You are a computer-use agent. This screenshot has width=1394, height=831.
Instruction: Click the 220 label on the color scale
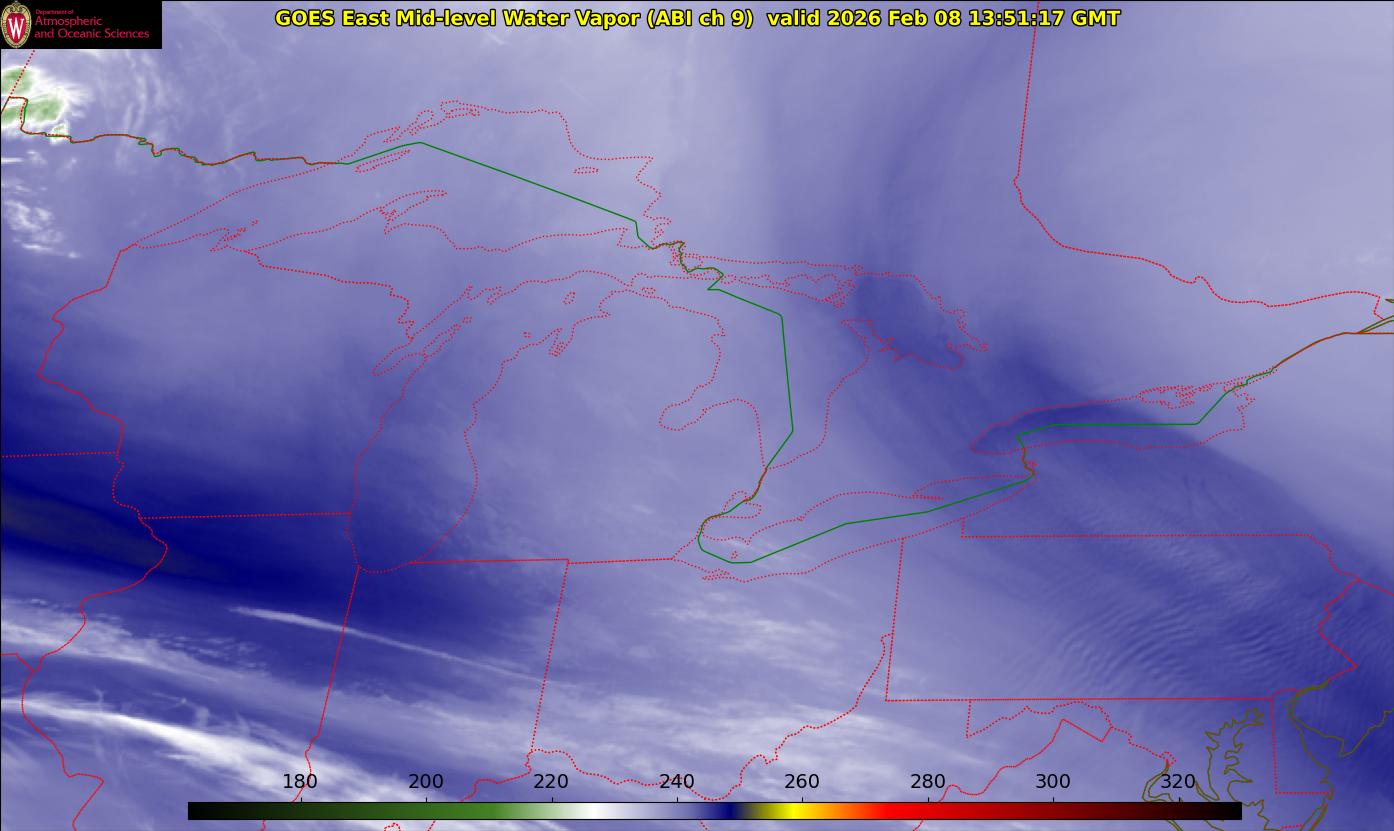pyautogui.click(x=551, y=781)
